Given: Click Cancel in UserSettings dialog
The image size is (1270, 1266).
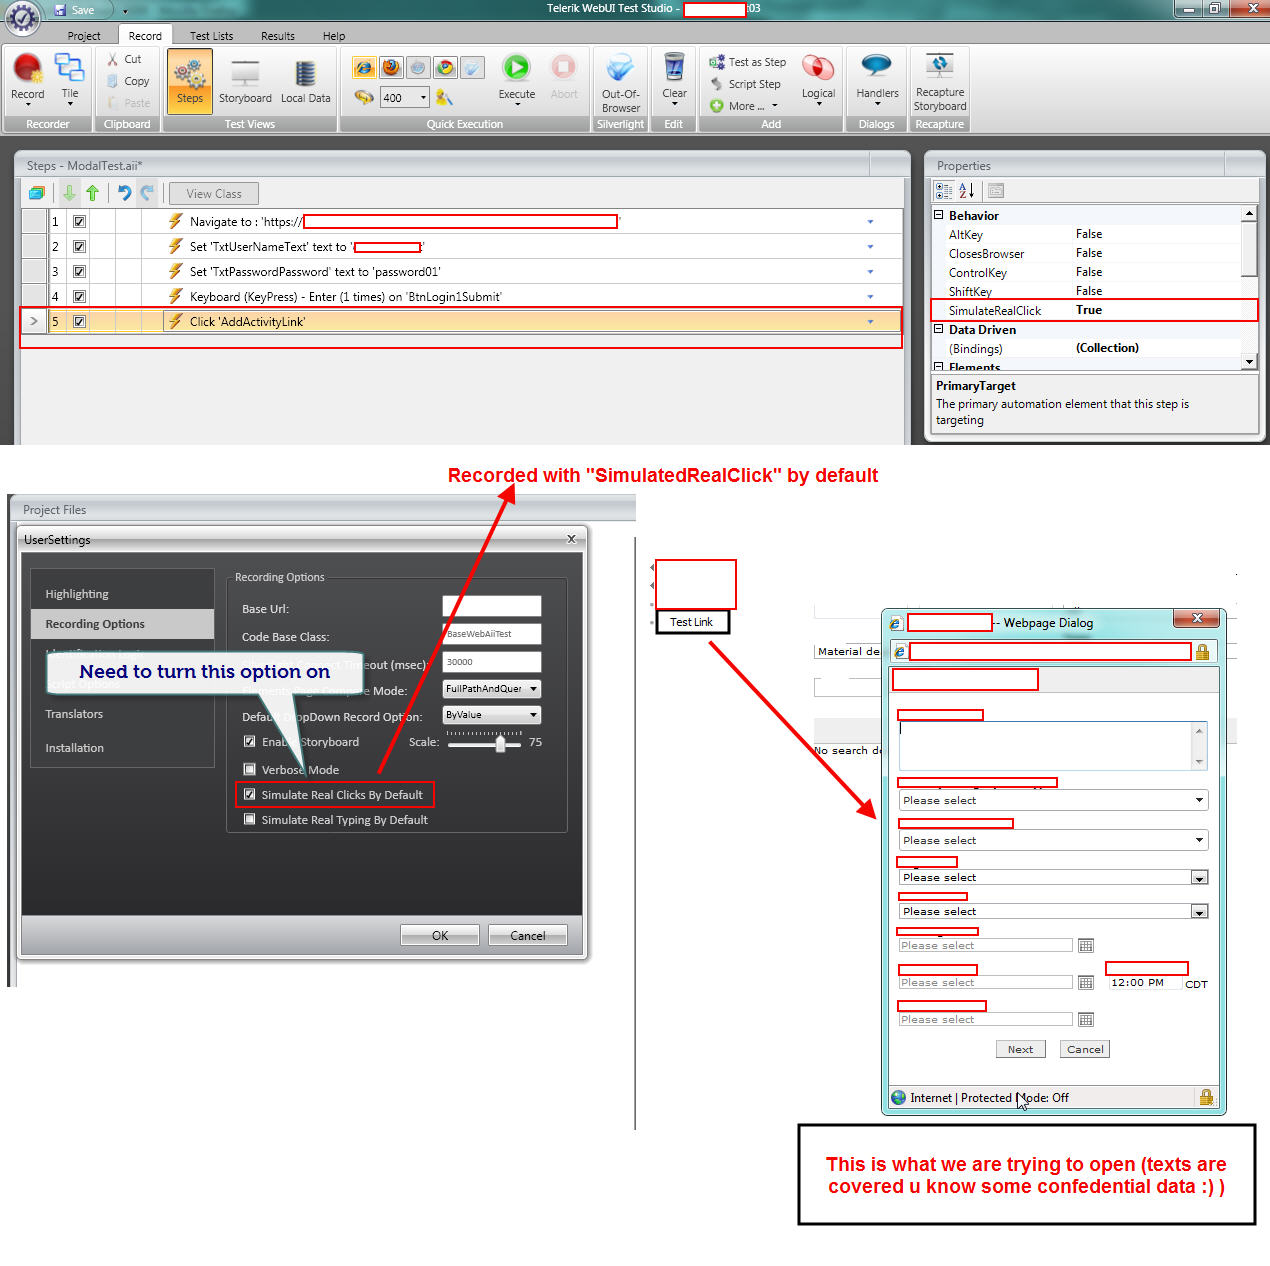Looking at the screenshot, I should pos(528,936).
